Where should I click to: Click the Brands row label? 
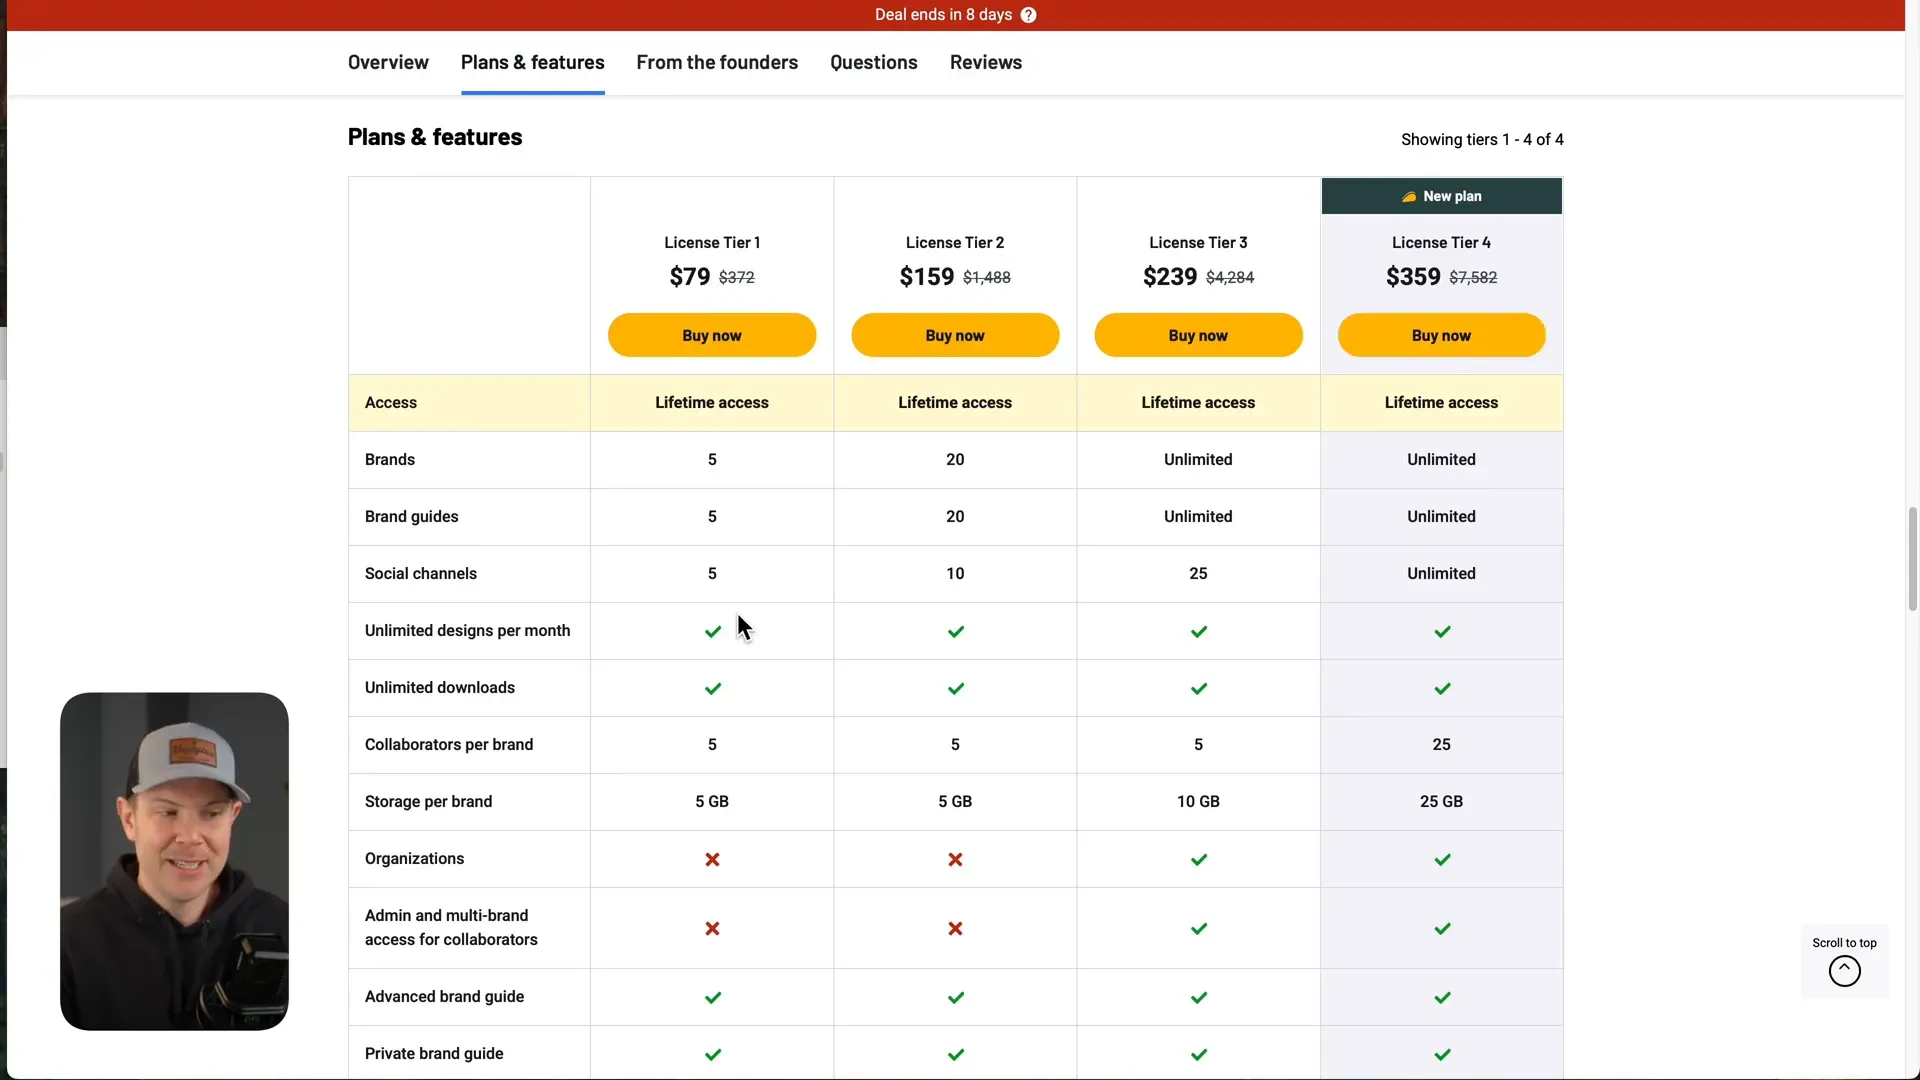pyautogui.click(x=390, y=460)
